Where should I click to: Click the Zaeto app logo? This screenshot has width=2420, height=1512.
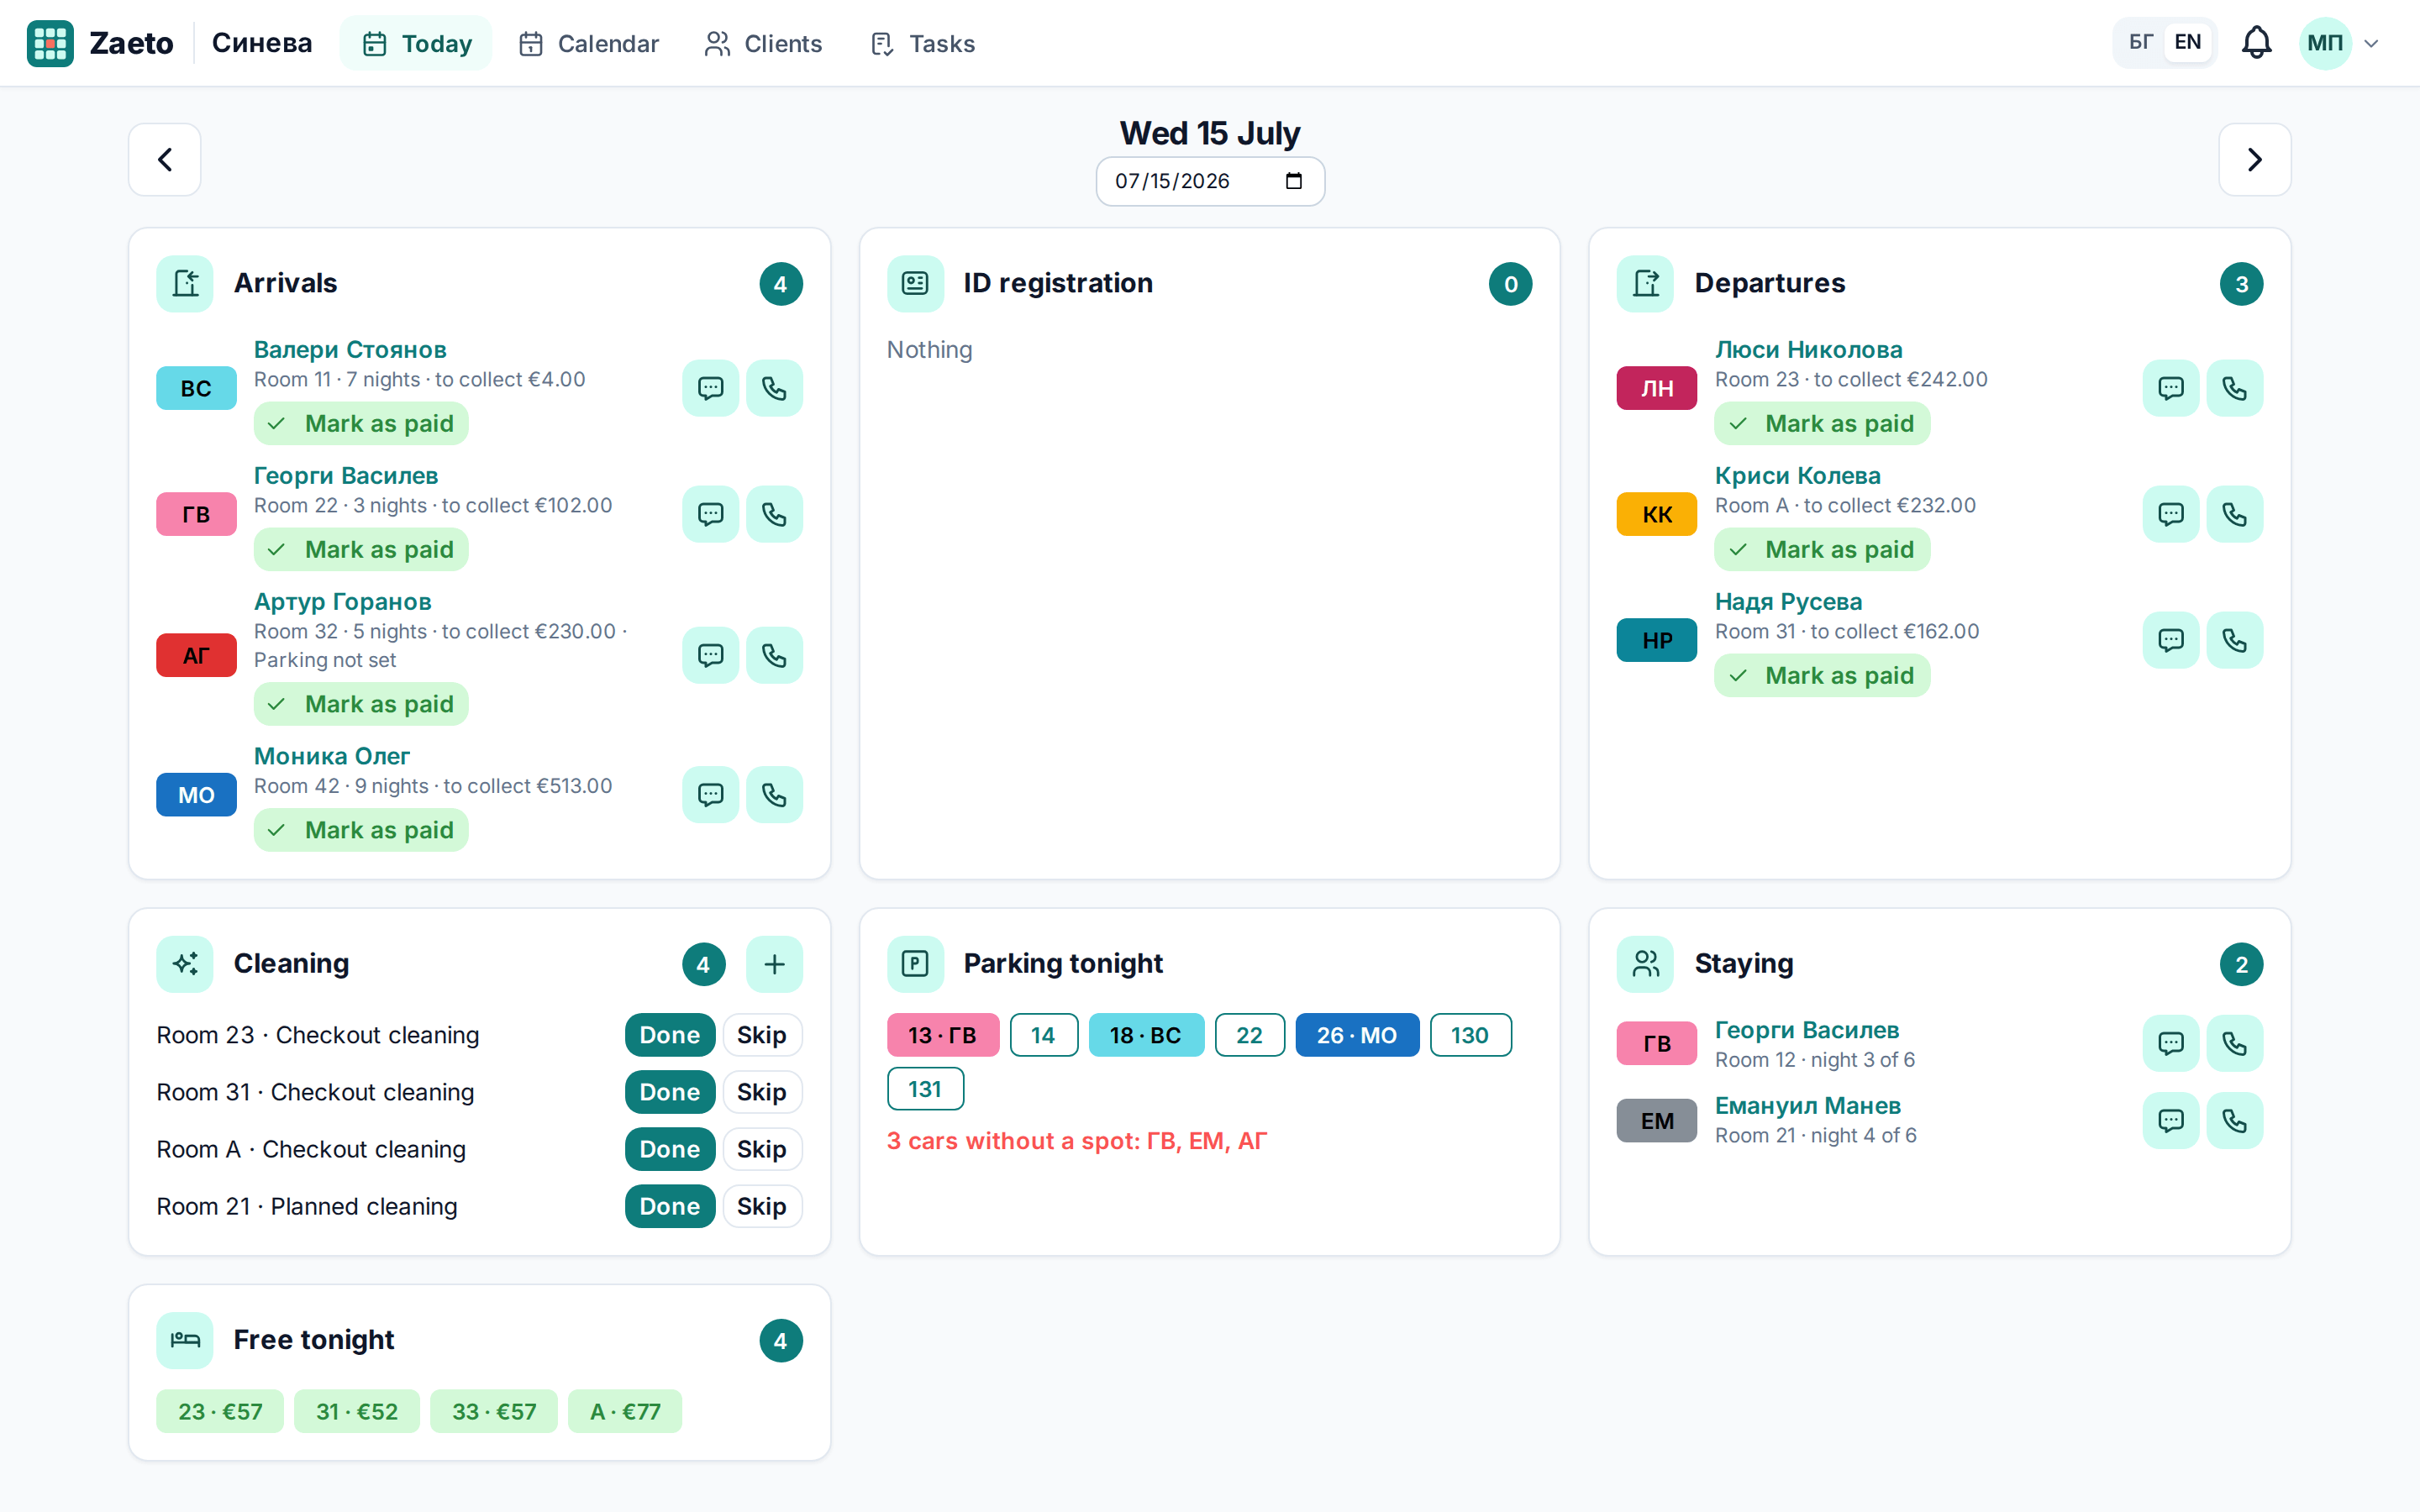click(x=50, y=43)
